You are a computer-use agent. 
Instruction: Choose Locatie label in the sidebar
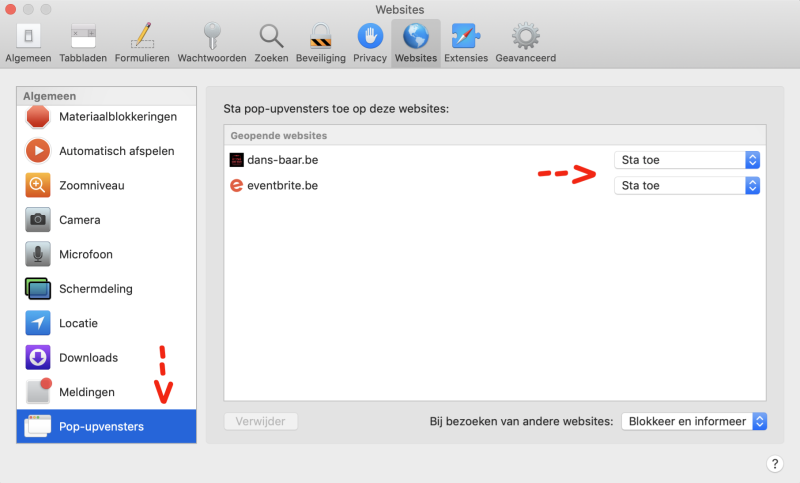(x=78, y=323)
